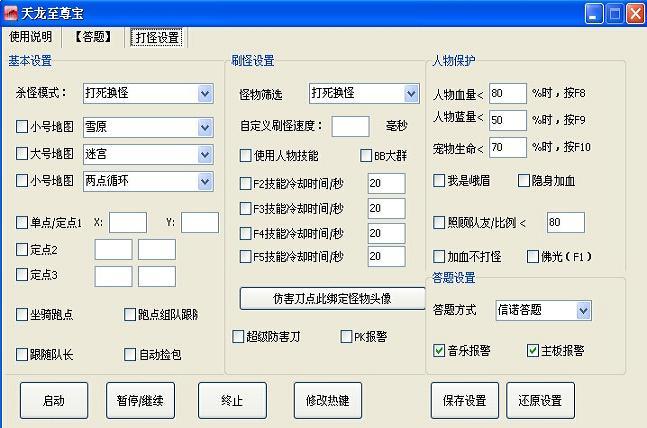
Task: Toggle the 跑点组队跟随 checkbox
Action: pyautogui.click(x=130, y=314)
